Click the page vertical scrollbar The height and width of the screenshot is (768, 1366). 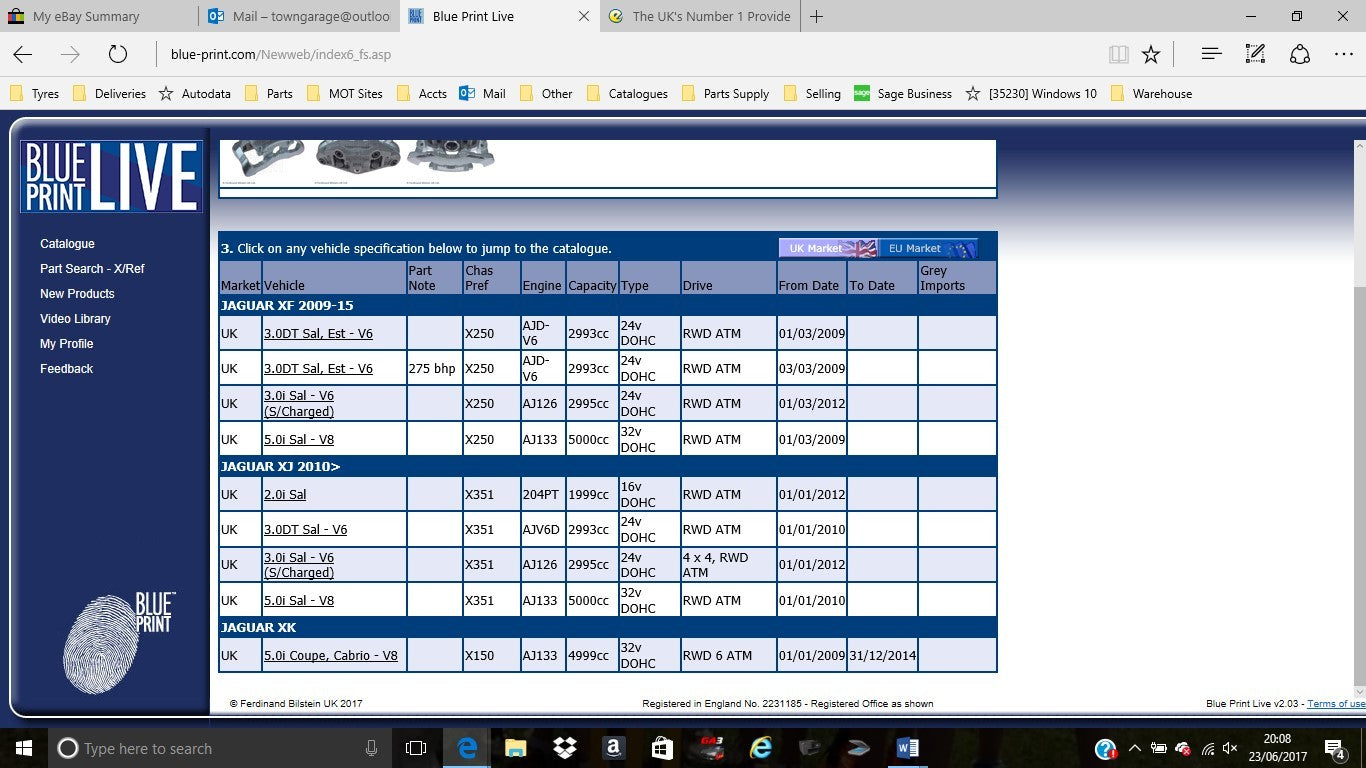pyautogui.click(x=1358, y=400)
